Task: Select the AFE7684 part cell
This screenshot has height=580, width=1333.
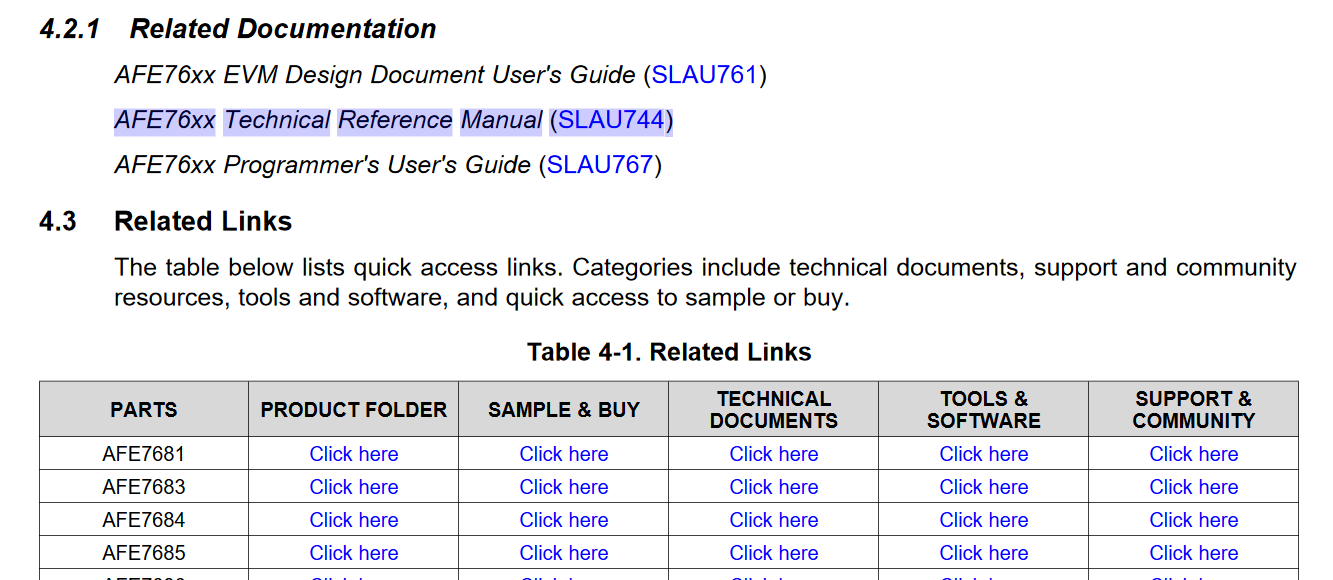Action: [x=144, y=520]
